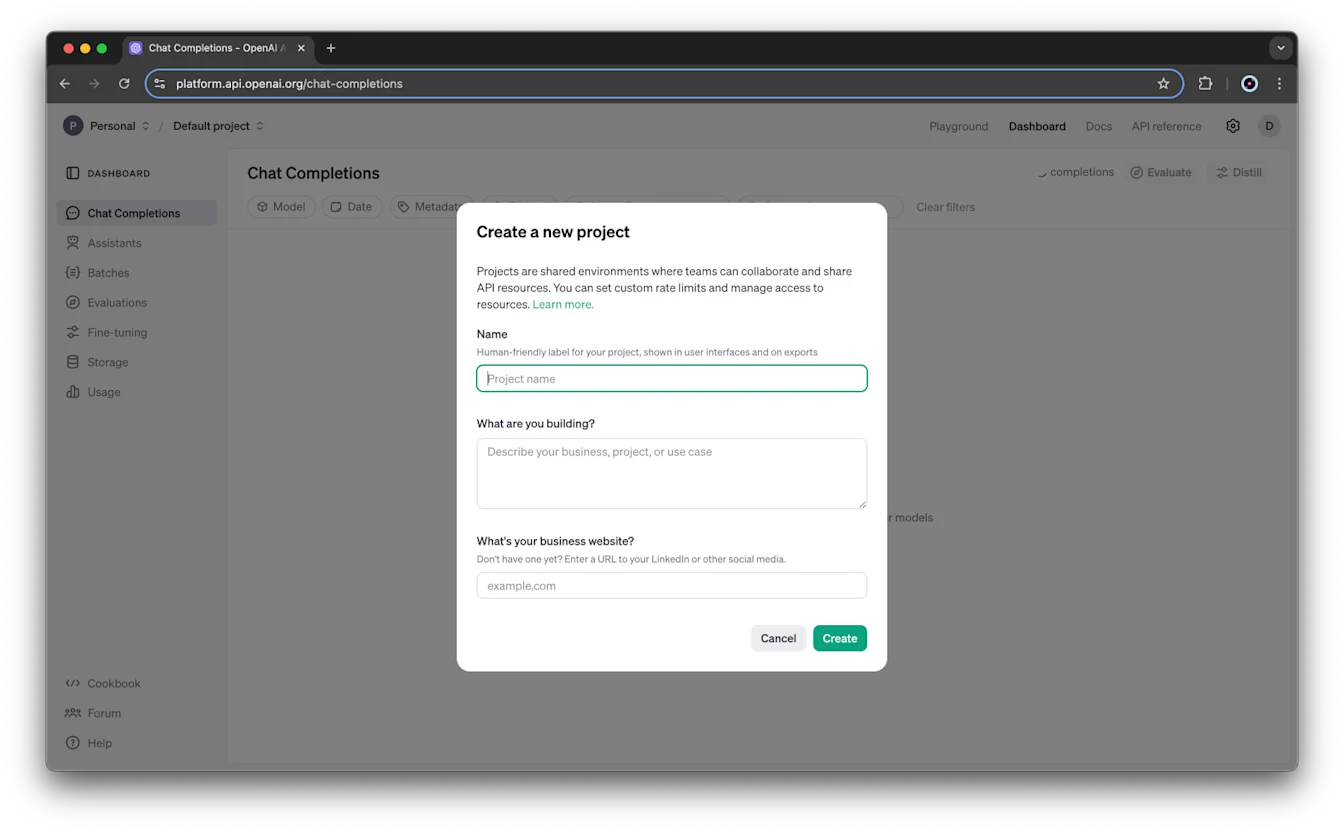The width and height of the screenshot is (1344, 832).
Task: Click the browser forward arrow
Action: (x=95, y=84)
